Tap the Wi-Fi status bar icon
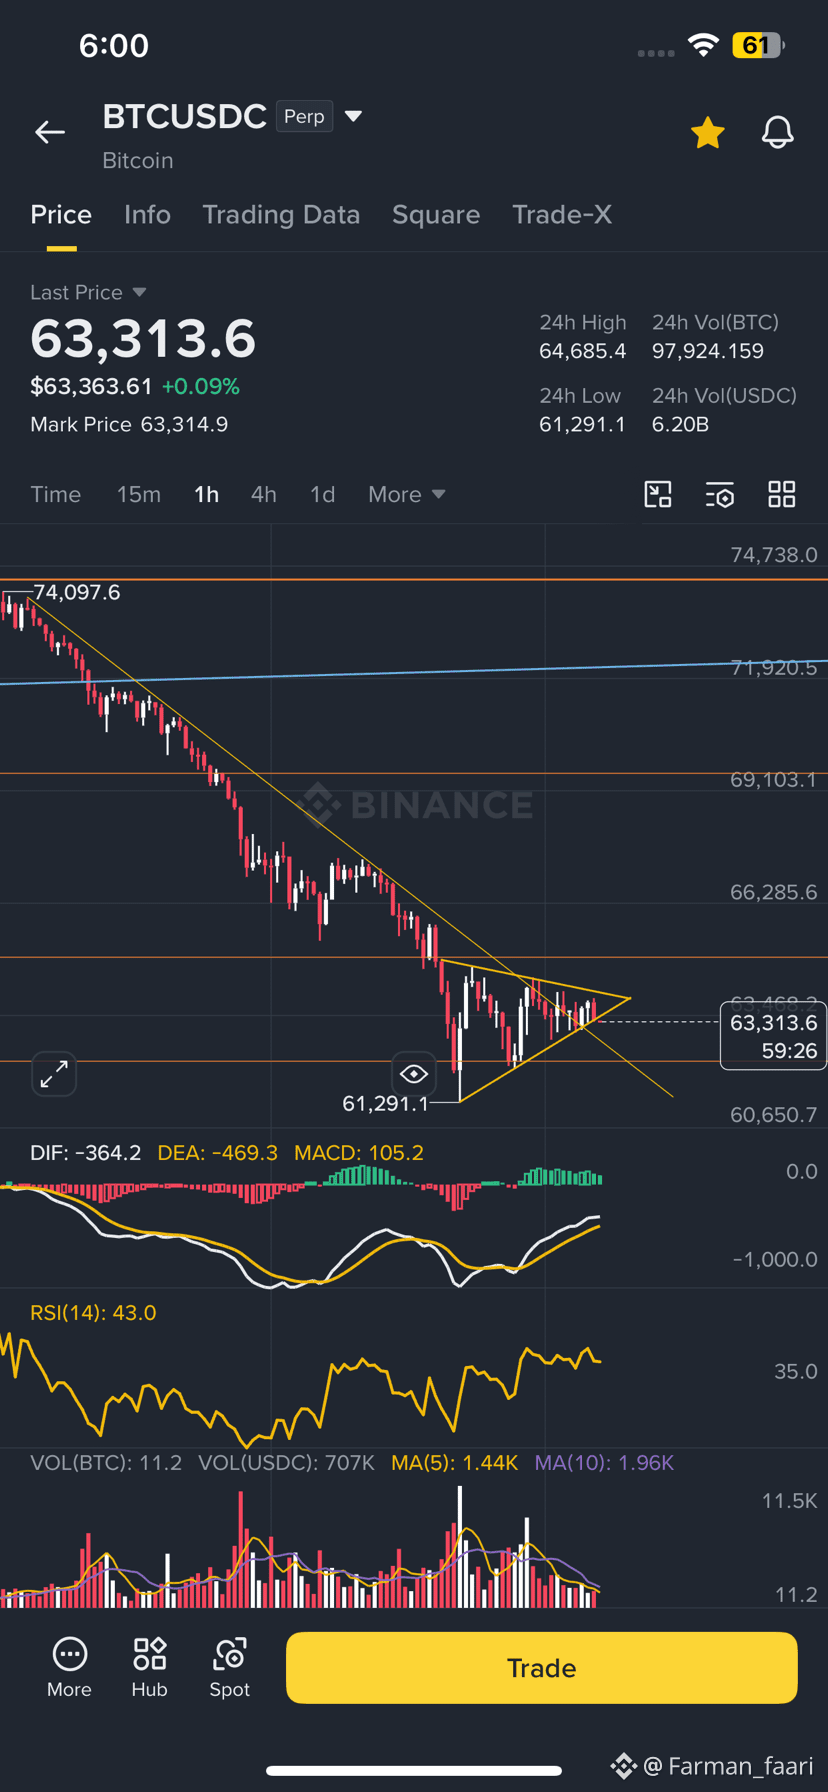The image size is (828, 1792). coord(703,45)
